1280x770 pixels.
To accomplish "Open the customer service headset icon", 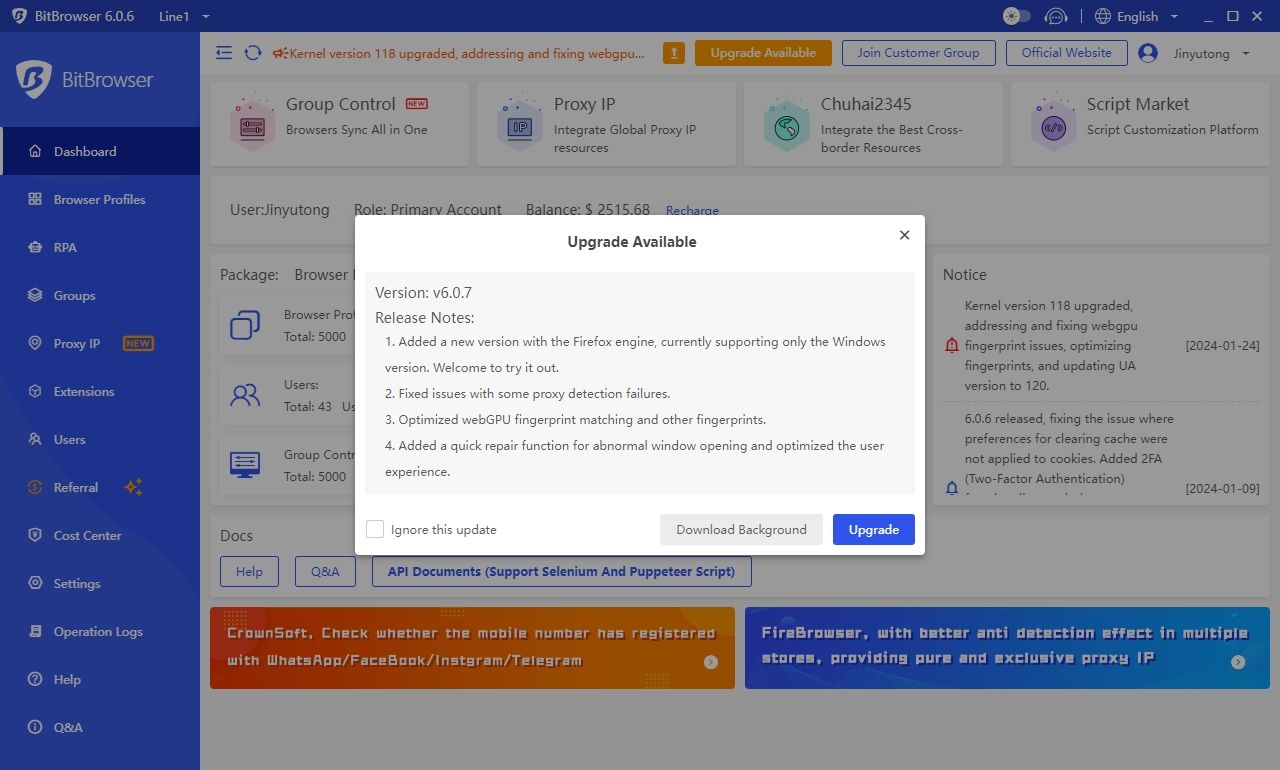I will click(x=1055, y=16).
